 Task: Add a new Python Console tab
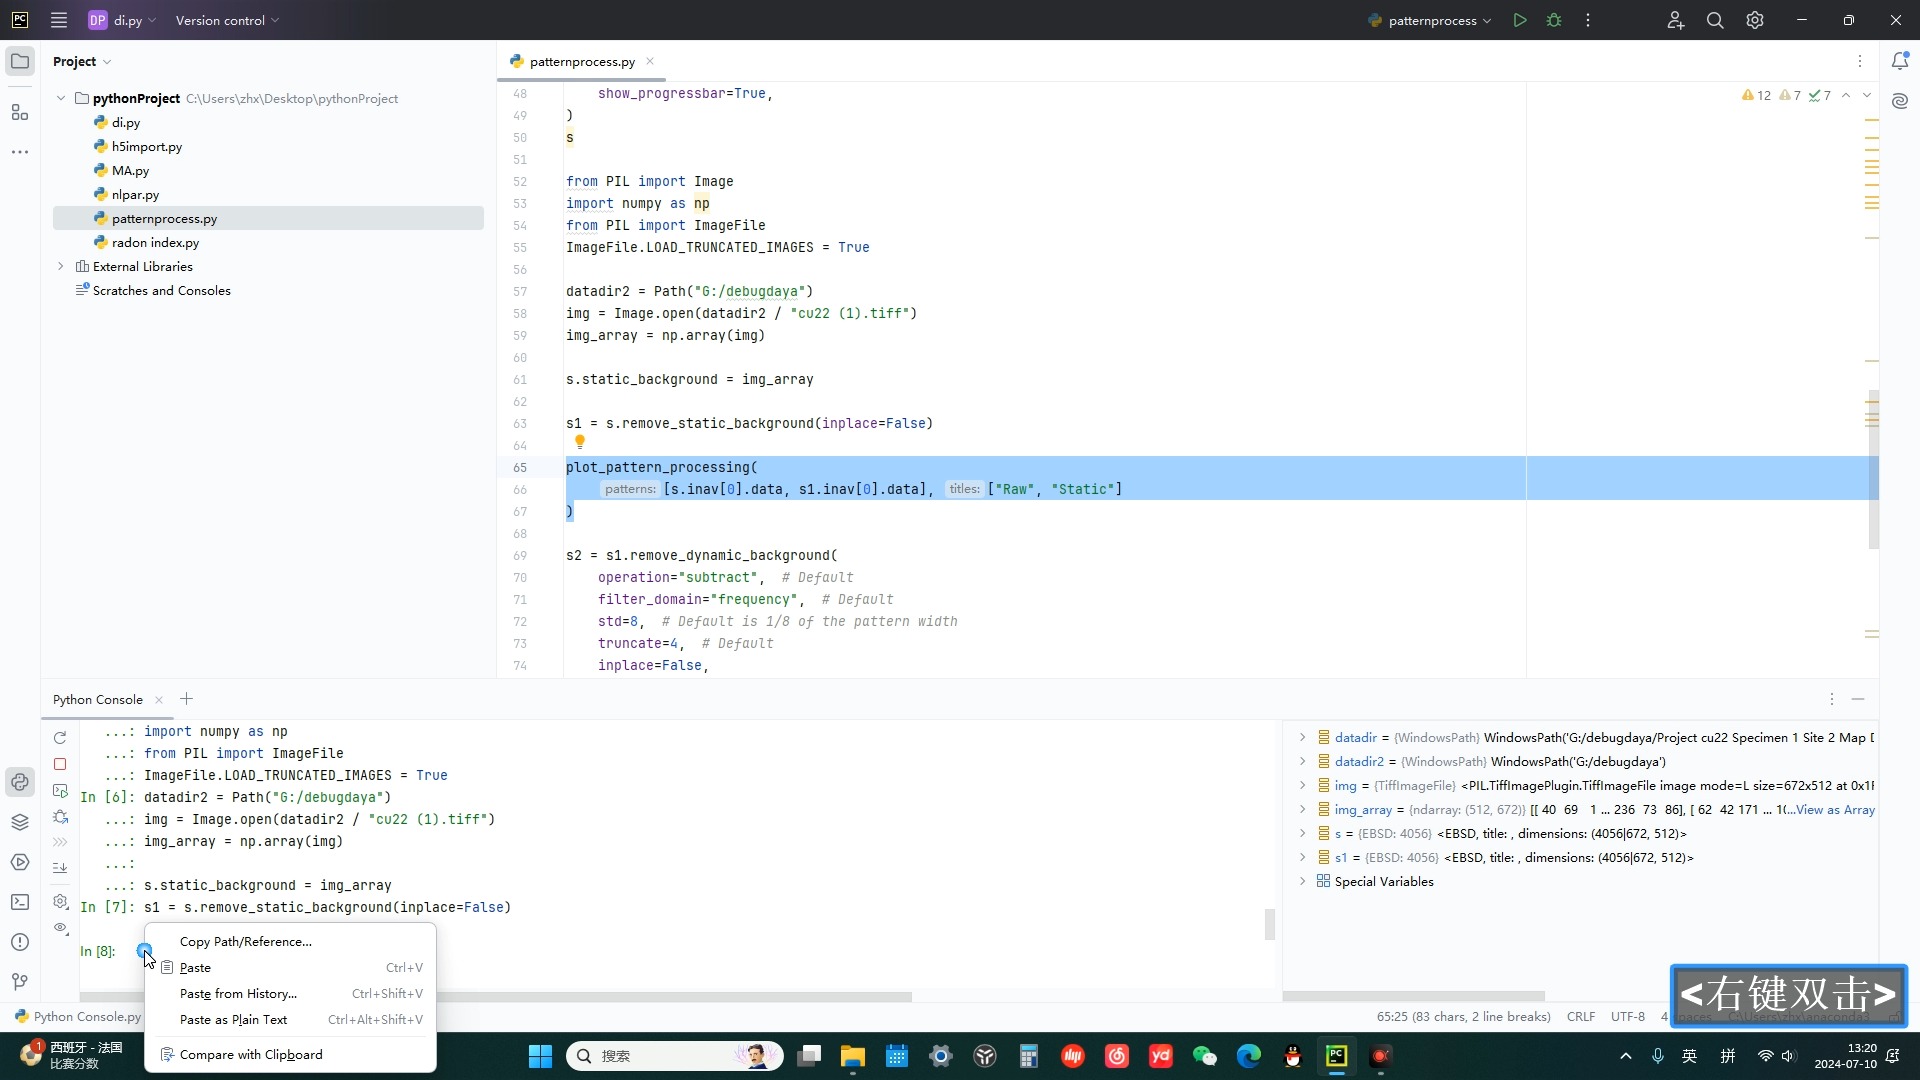[186, 699]
